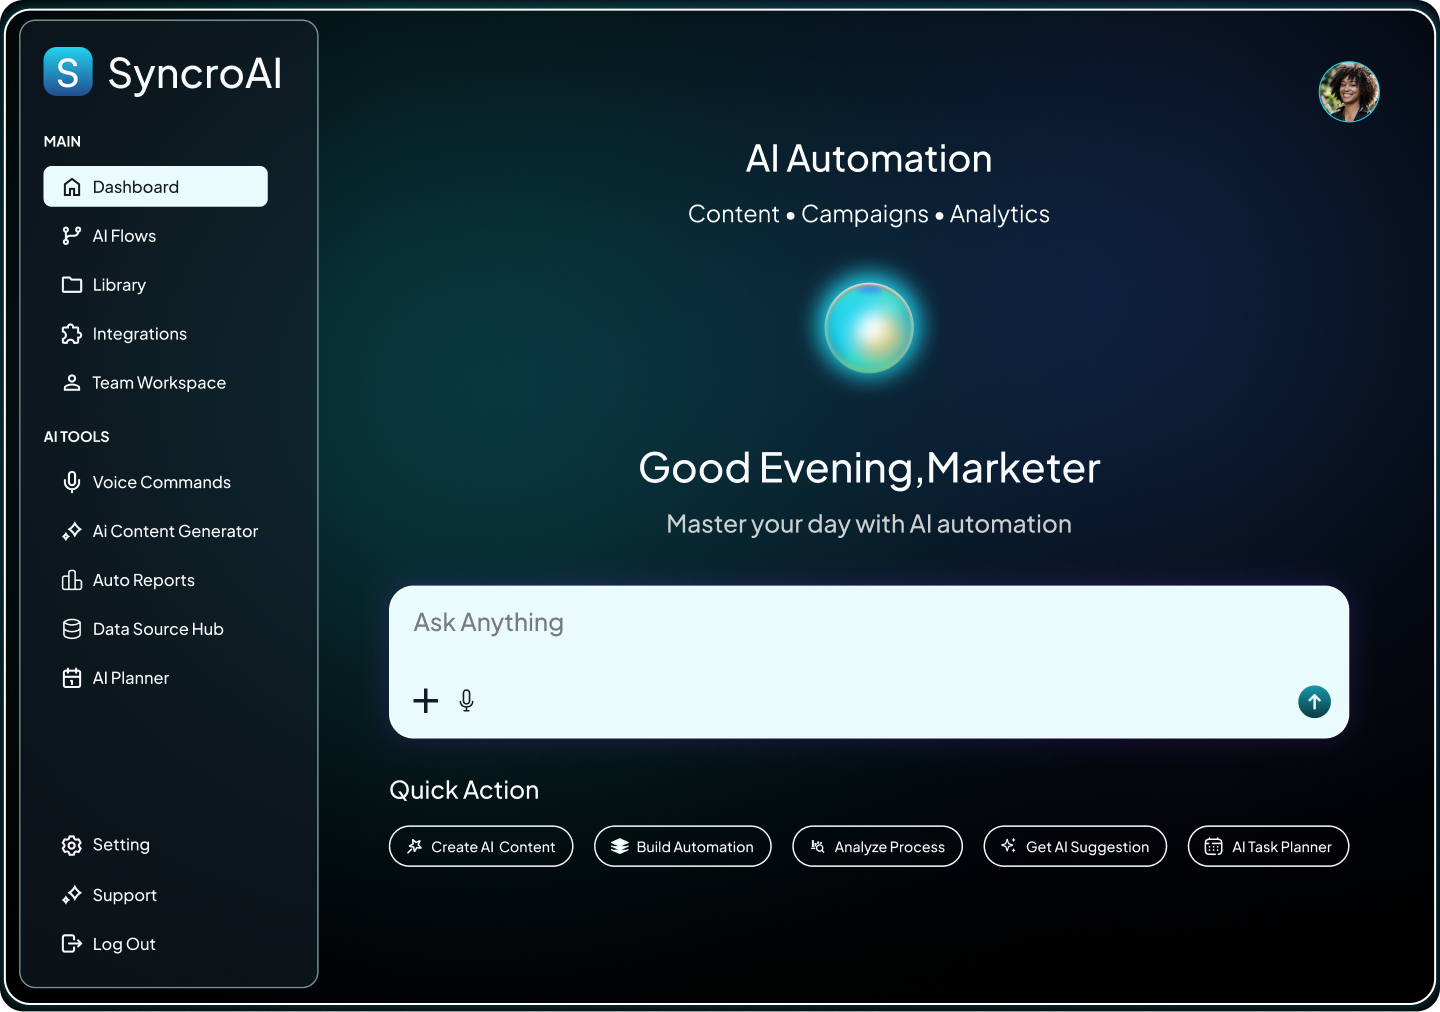Image resolution: width=1440 pixels, height=1012 pixels.
Task: Click the plus attachment icon
Action: click(x=426, y=701)
